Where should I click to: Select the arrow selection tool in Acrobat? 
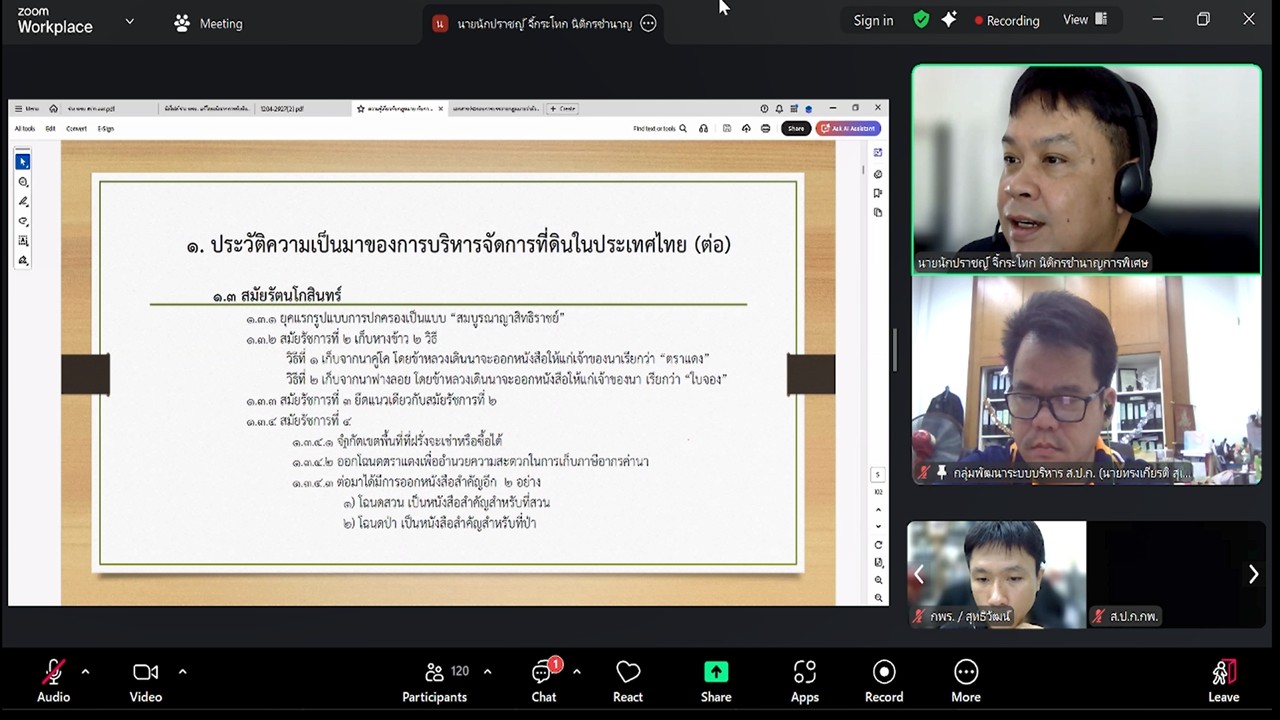[x=22, y=161]
